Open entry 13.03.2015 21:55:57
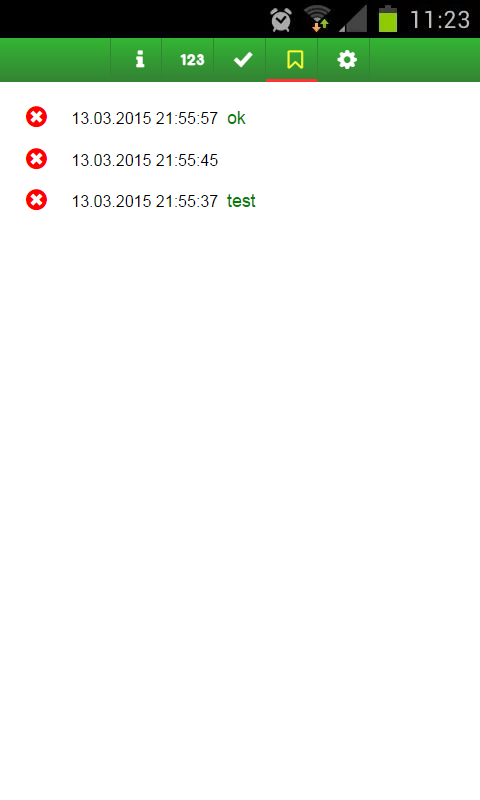 [x=145, y=118]
